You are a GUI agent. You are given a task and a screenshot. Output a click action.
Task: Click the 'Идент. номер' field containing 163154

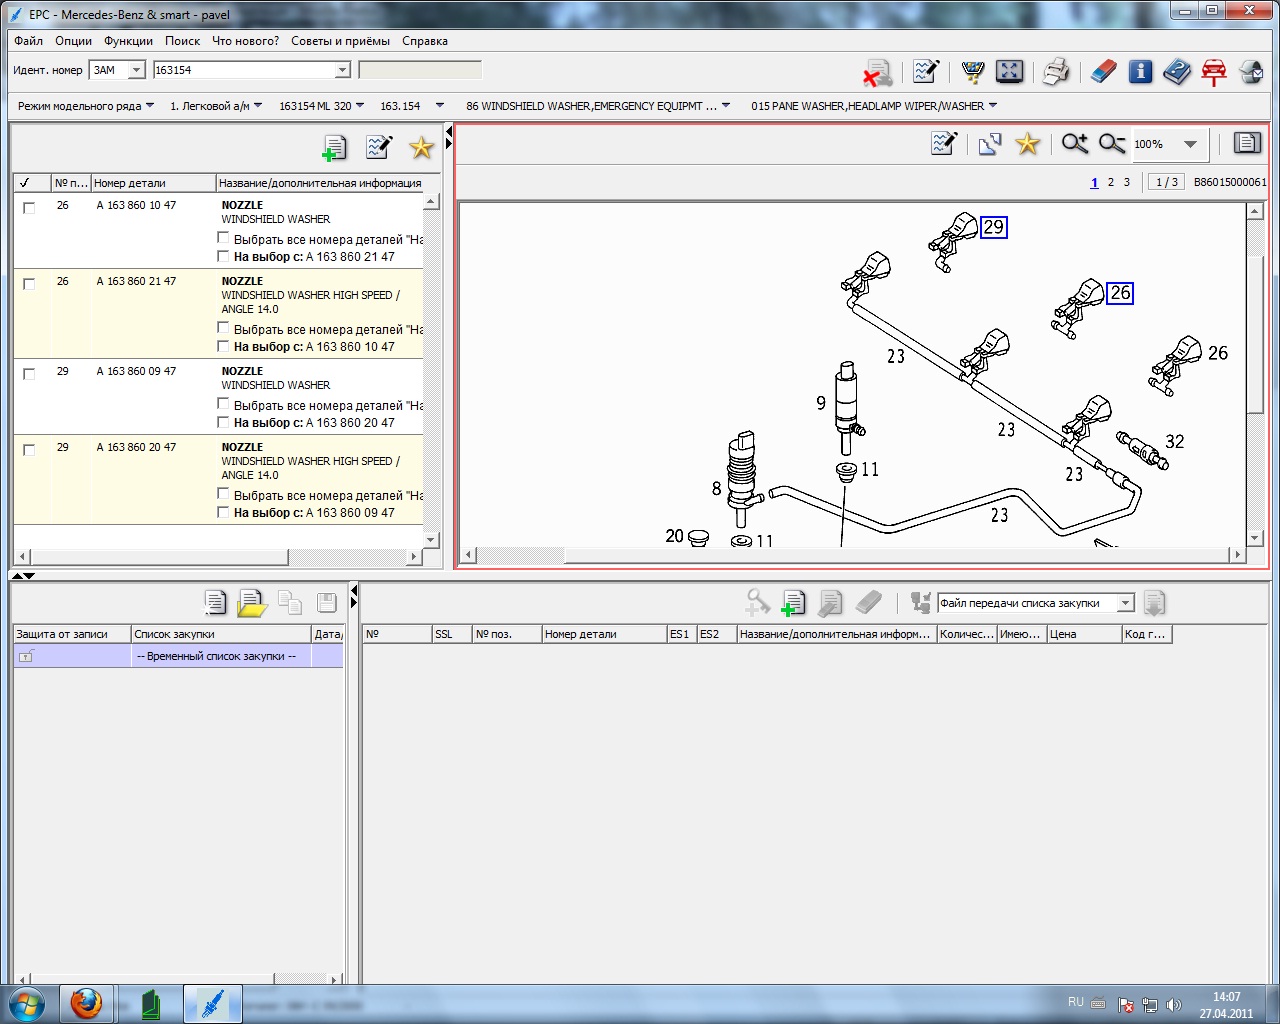pos(243,70)
